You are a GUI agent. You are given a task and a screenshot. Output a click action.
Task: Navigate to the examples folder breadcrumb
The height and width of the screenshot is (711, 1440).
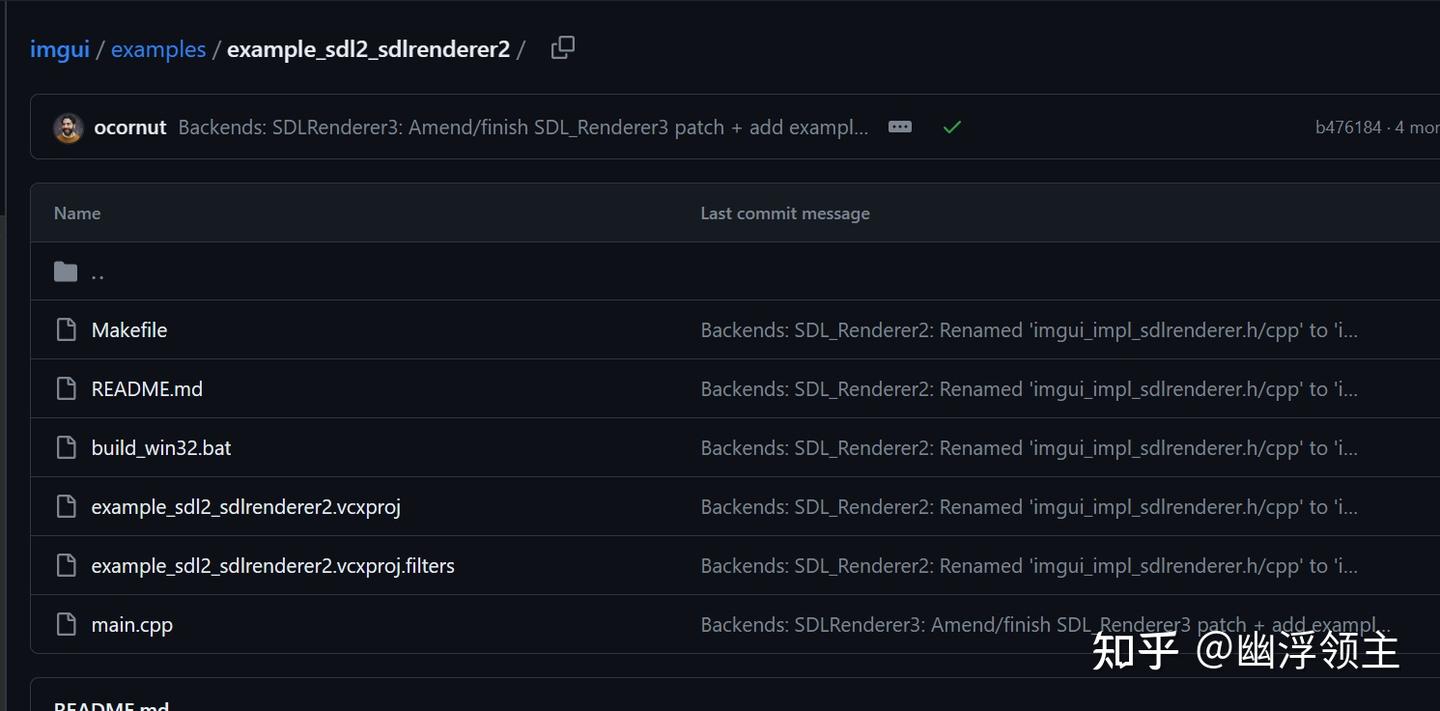tap(158, 49)
